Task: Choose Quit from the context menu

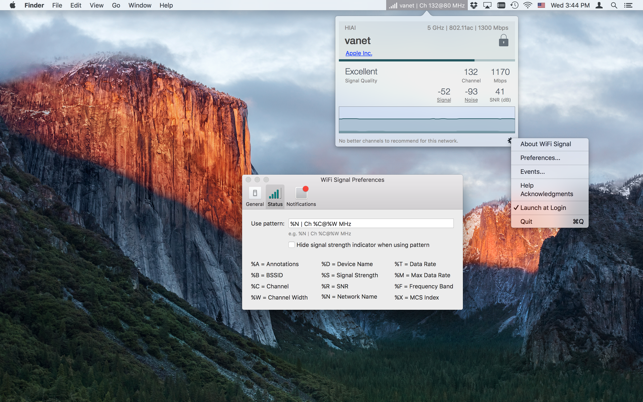Action: point(526,222)
